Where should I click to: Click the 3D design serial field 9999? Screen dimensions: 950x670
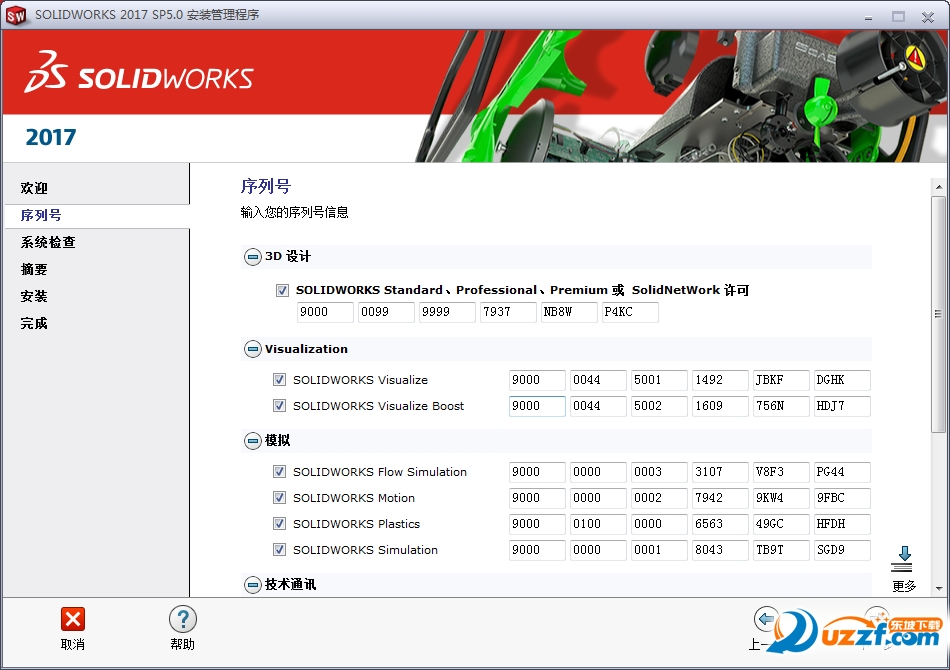point(447,312)
